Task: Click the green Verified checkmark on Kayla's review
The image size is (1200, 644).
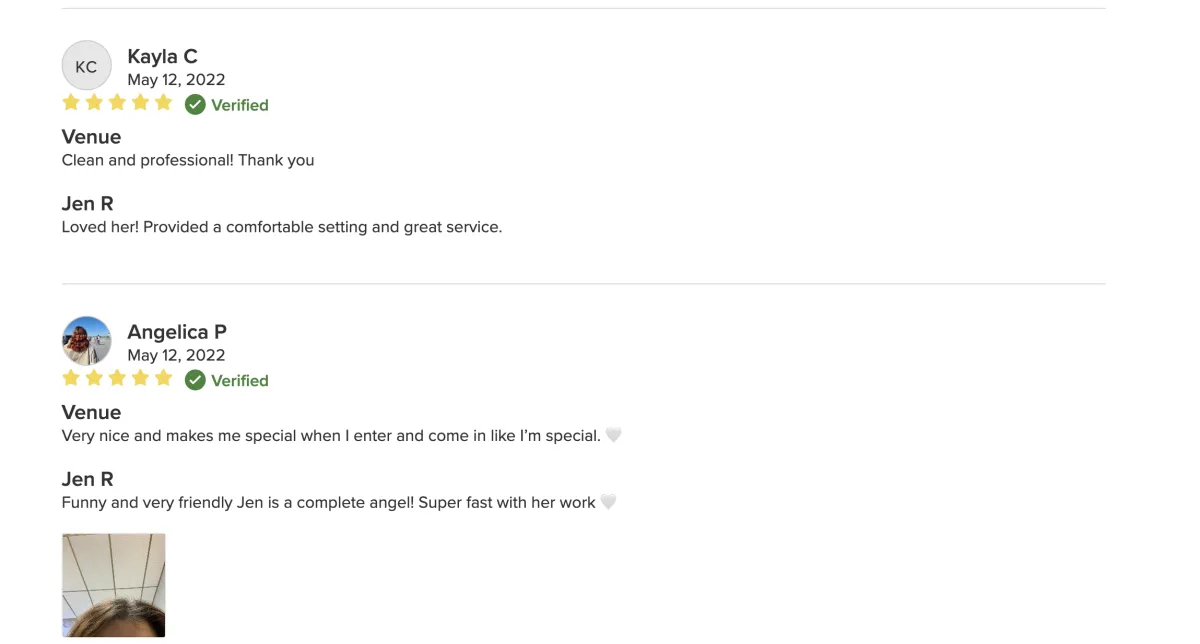Action: (x=195, y=105)
